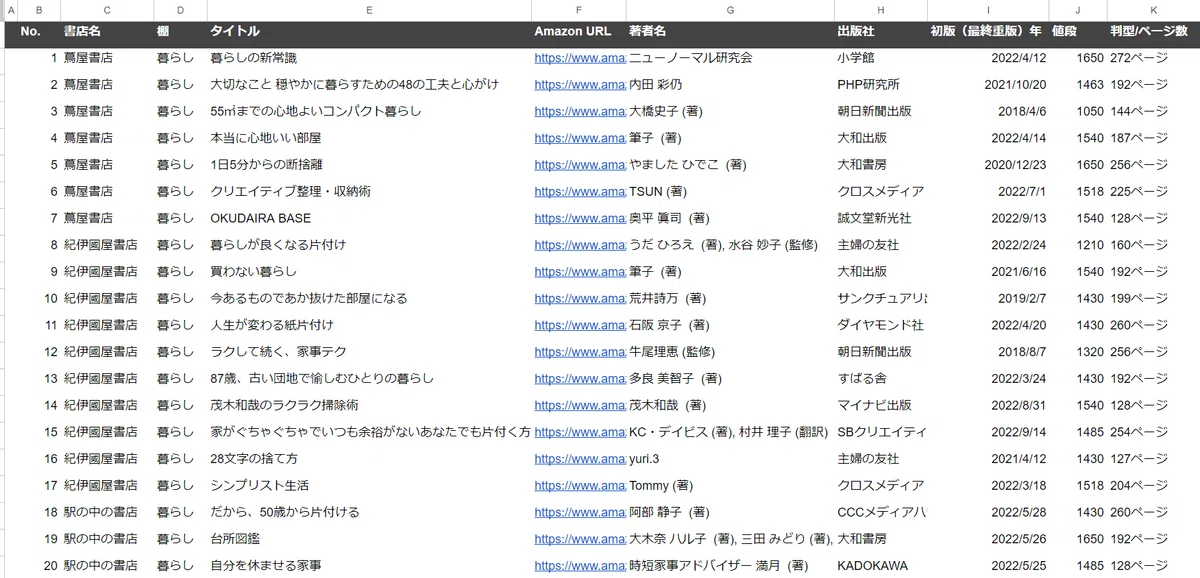The image size is (1200, 578).
Task: Select publisher cell 'KADOKAWA'
Action: (881, 565)
